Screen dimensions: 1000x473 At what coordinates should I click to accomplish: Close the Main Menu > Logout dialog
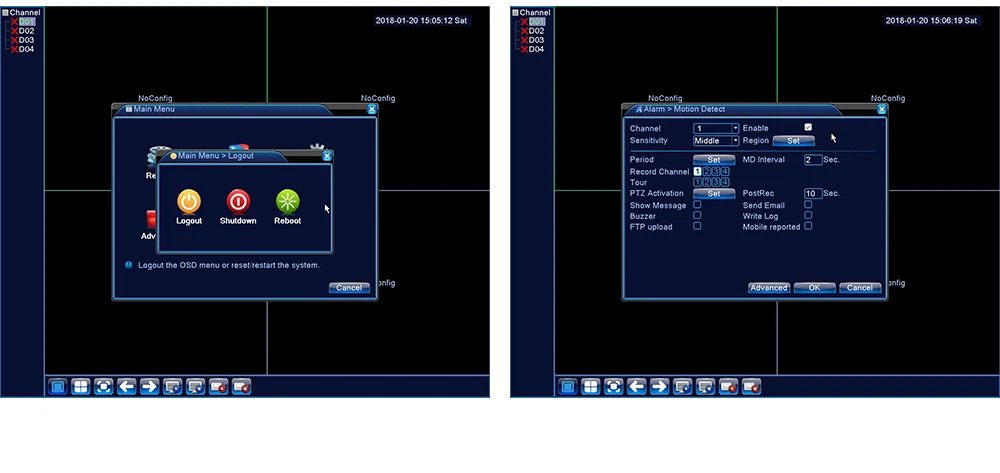(x=327, y=156)
